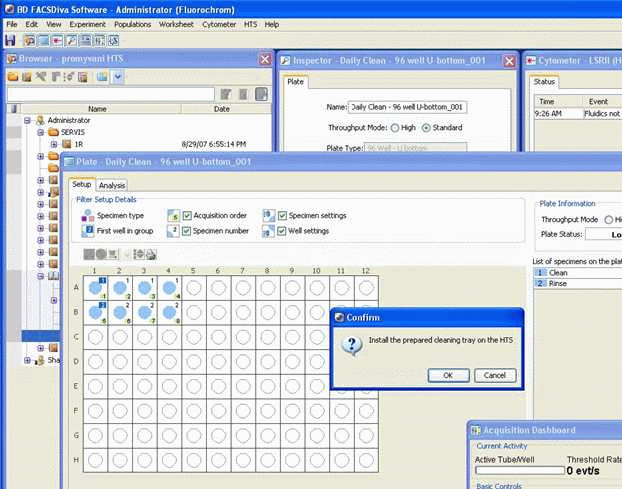Click the first gray icon beside Browser search field

[x=226, y=94]
